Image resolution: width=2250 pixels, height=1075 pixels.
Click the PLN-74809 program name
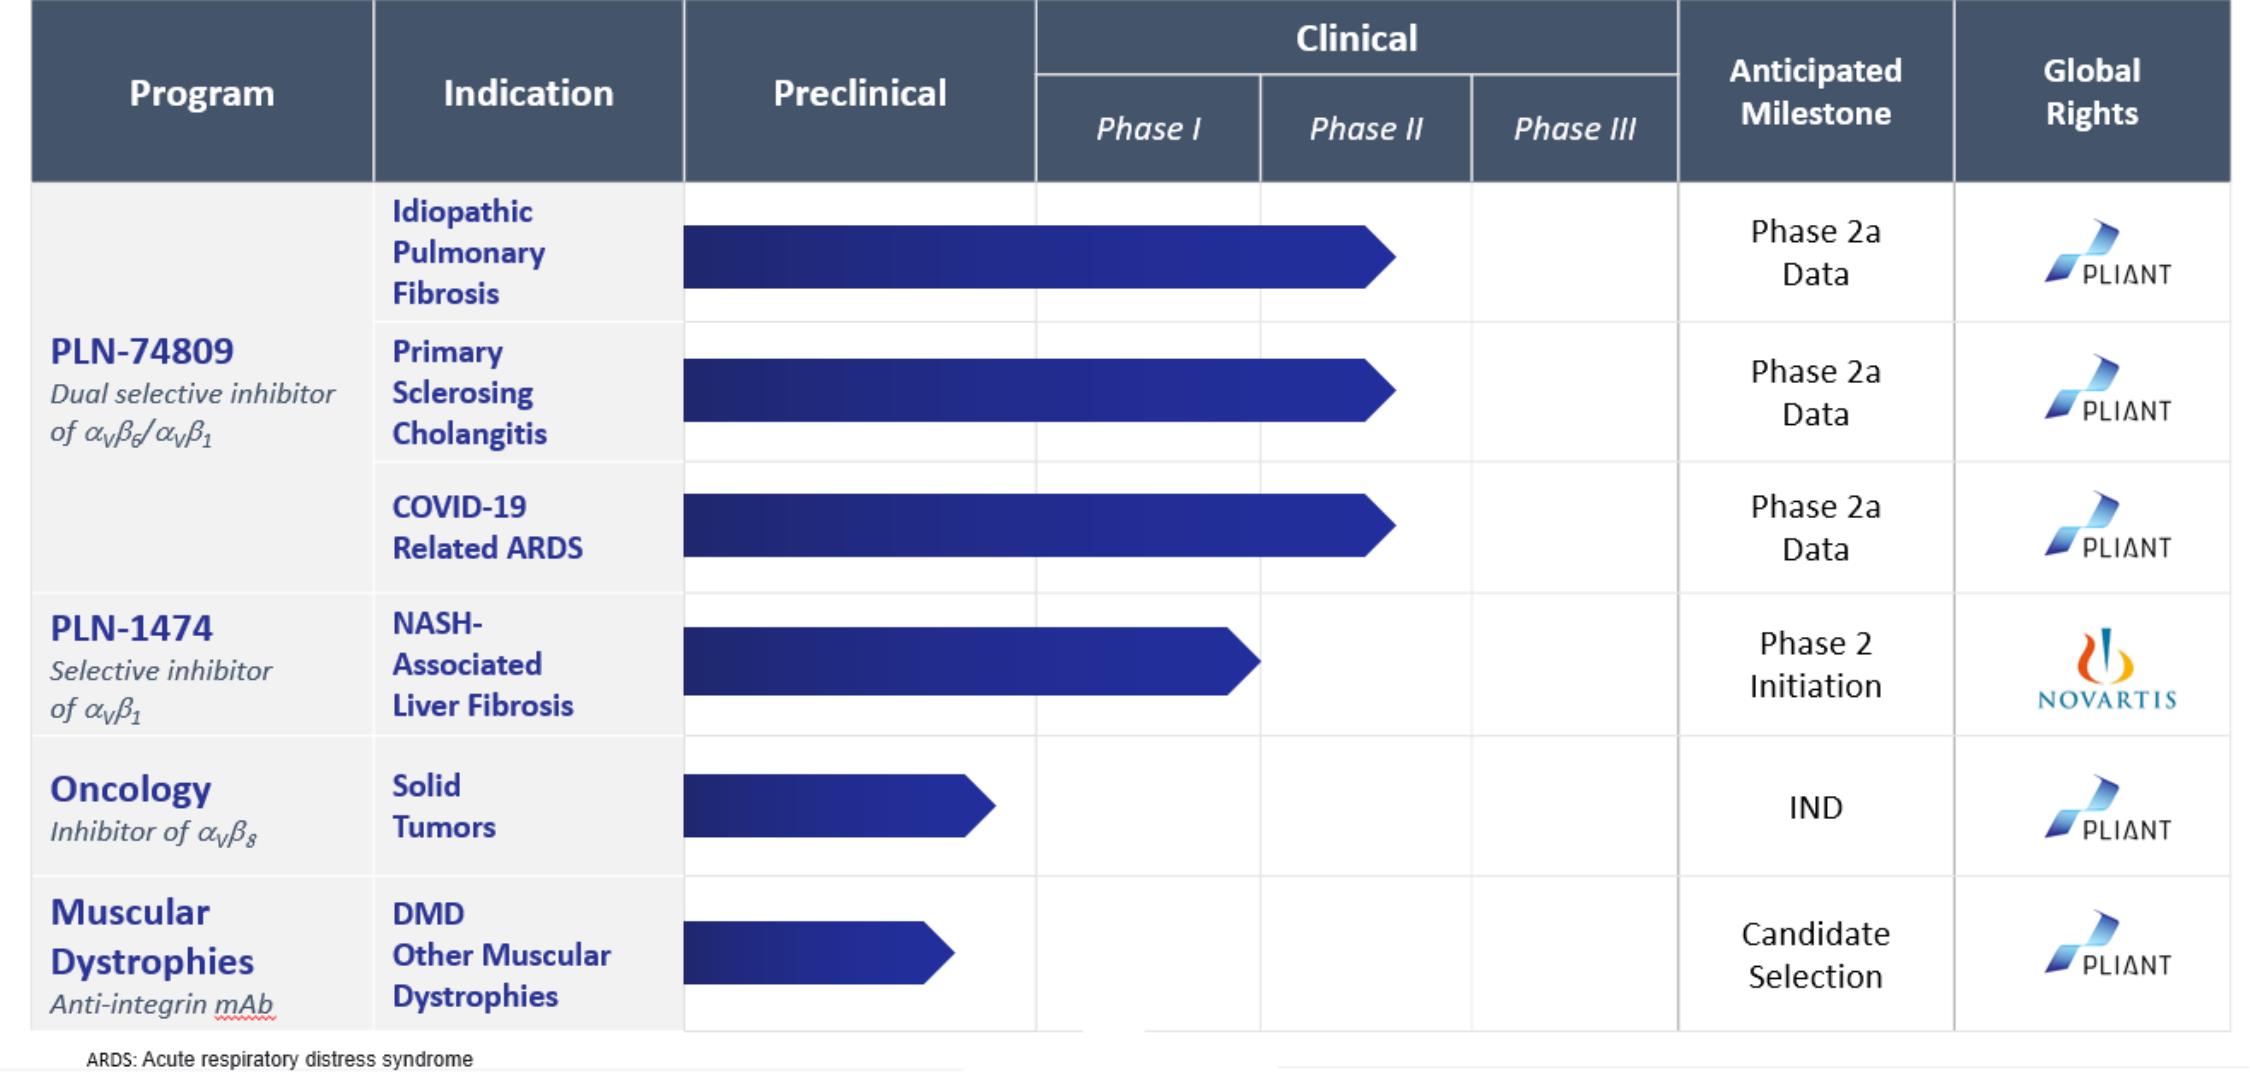coord(142,351)
